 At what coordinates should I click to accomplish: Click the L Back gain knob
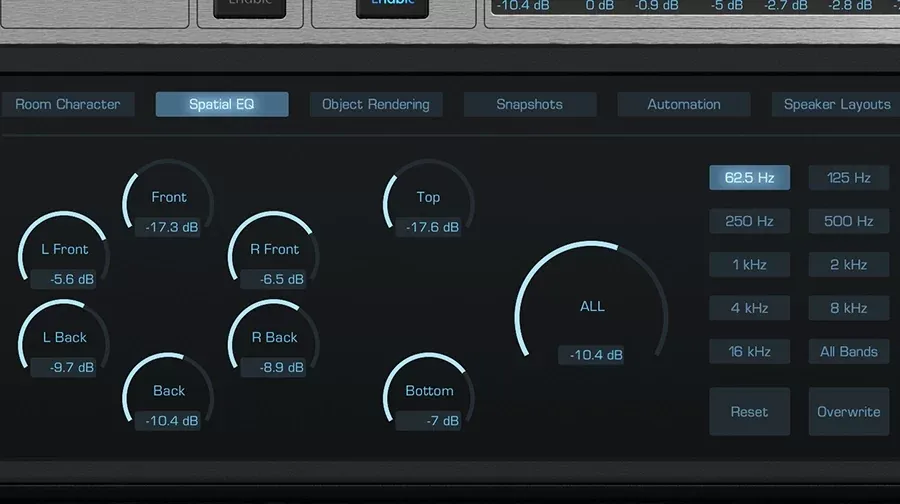click(64, 337)
